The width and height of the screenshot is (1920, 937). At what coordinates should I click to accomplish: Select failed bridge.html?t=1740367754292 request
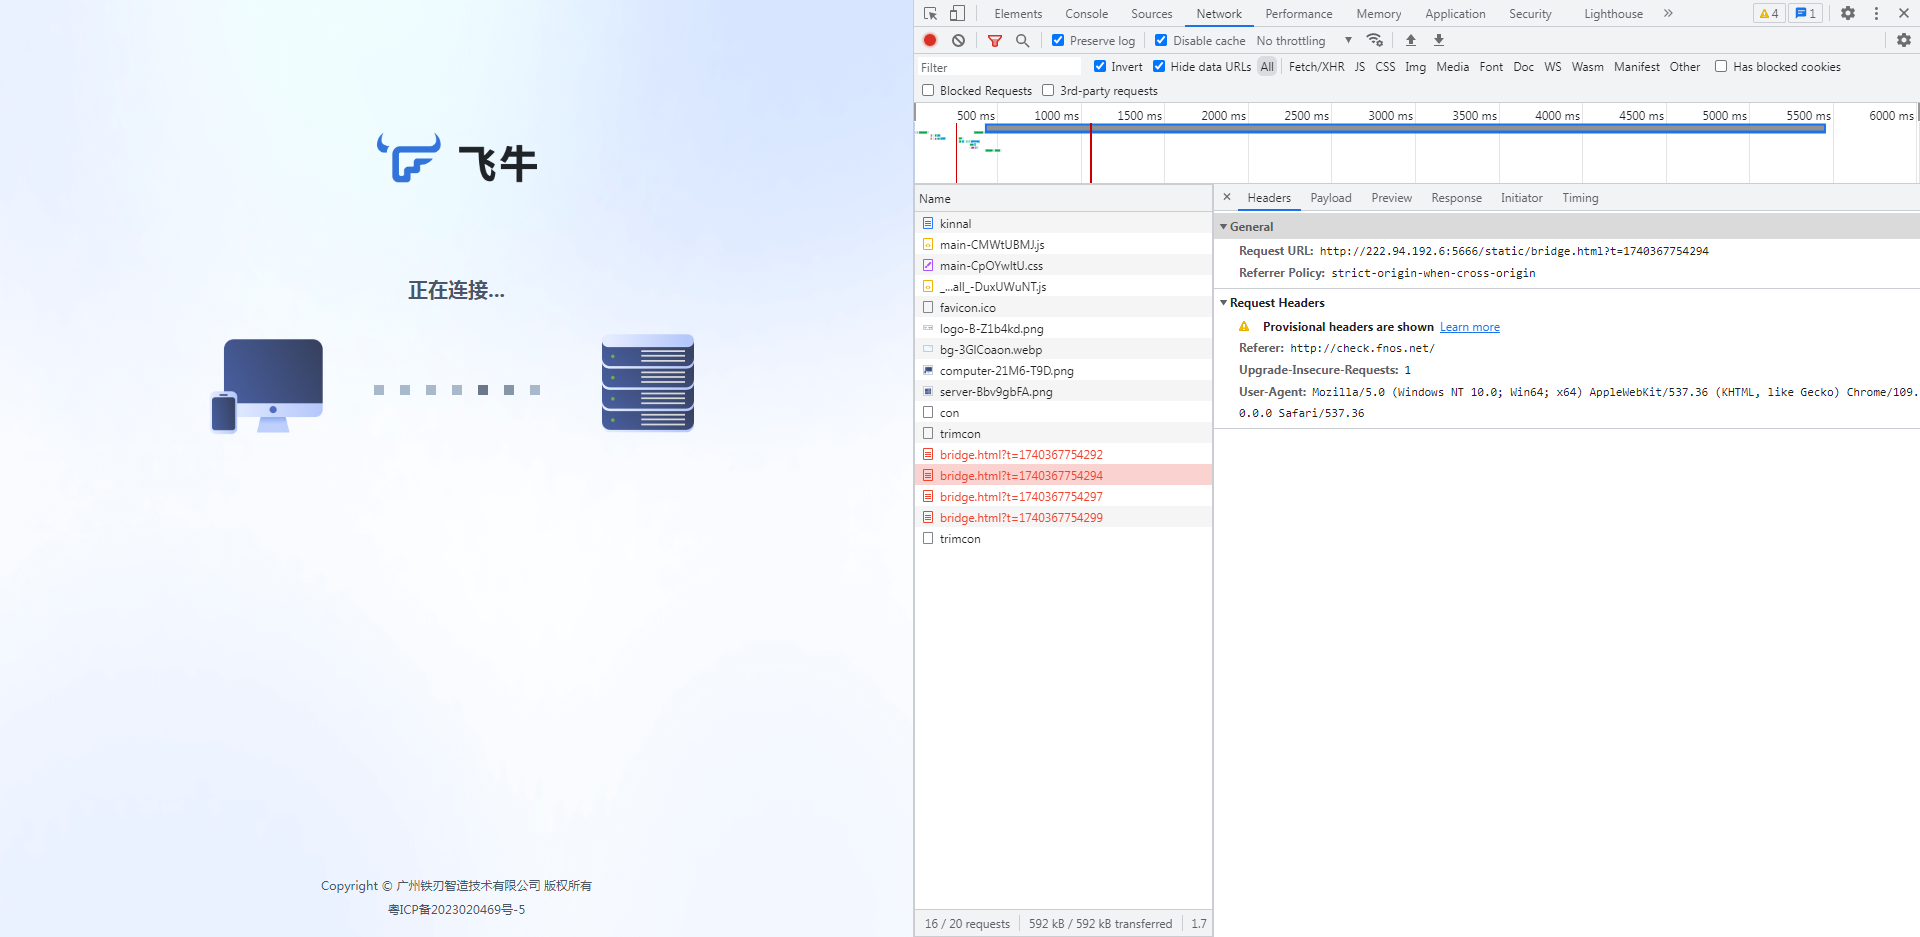point(1063,454)
